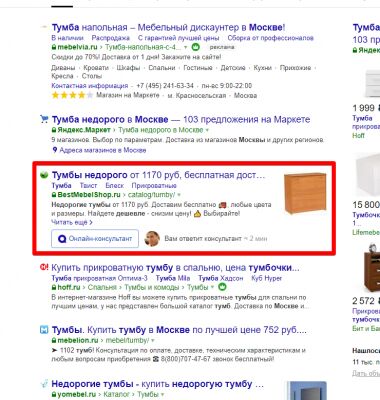Click the consultant avatar photo

pyautogui.click(x=152, y=238)
